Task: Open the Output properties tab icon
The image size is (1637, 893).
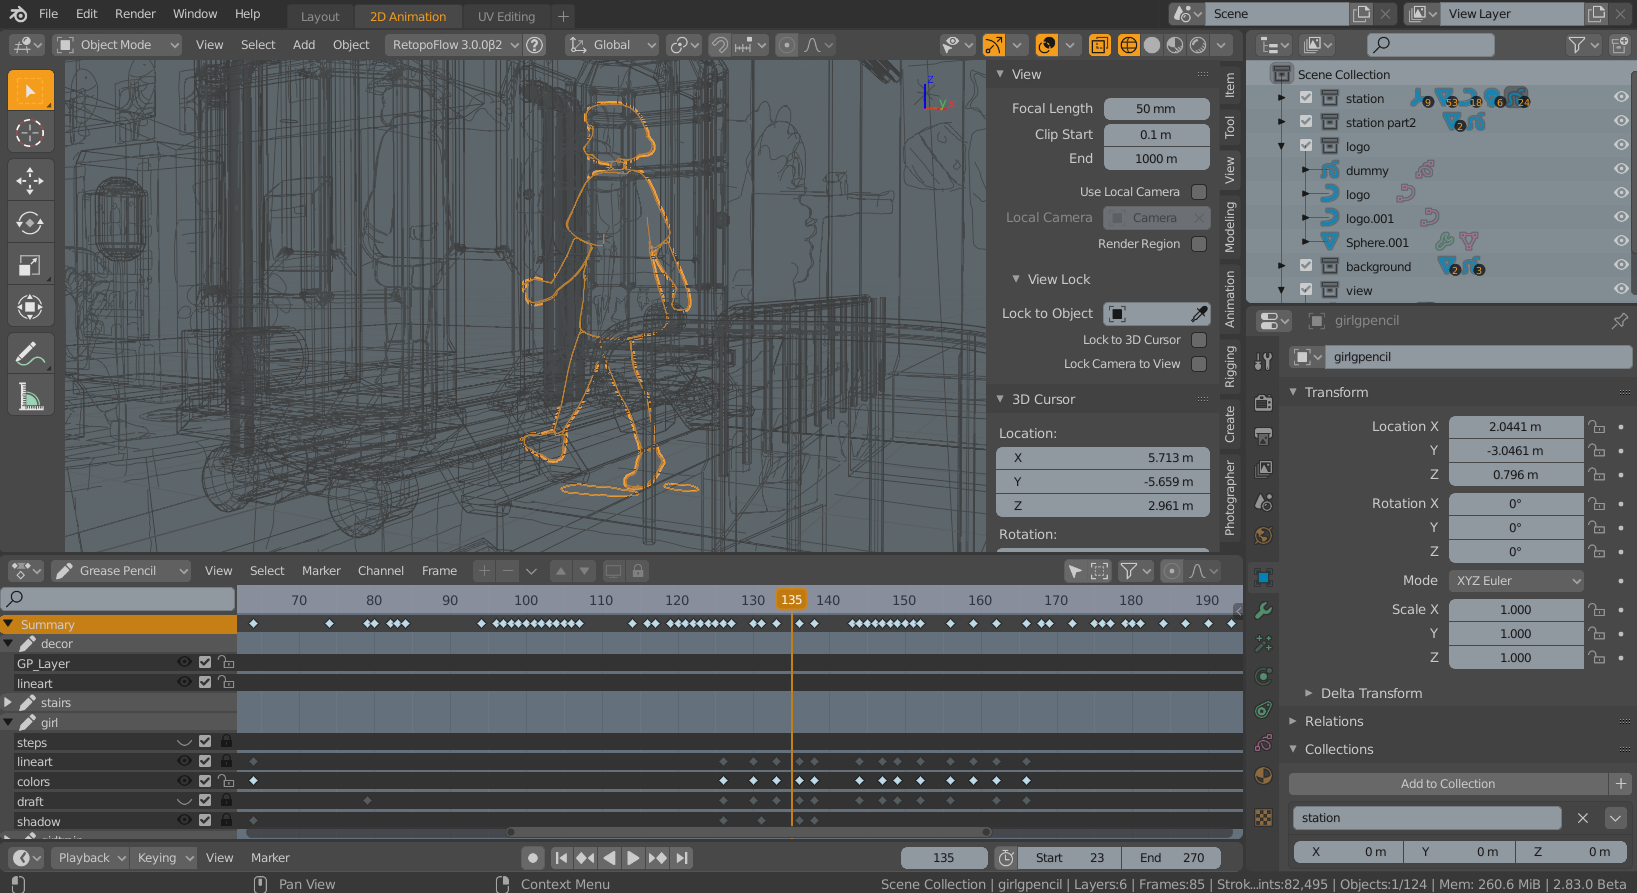Action: coord(1264,436)
